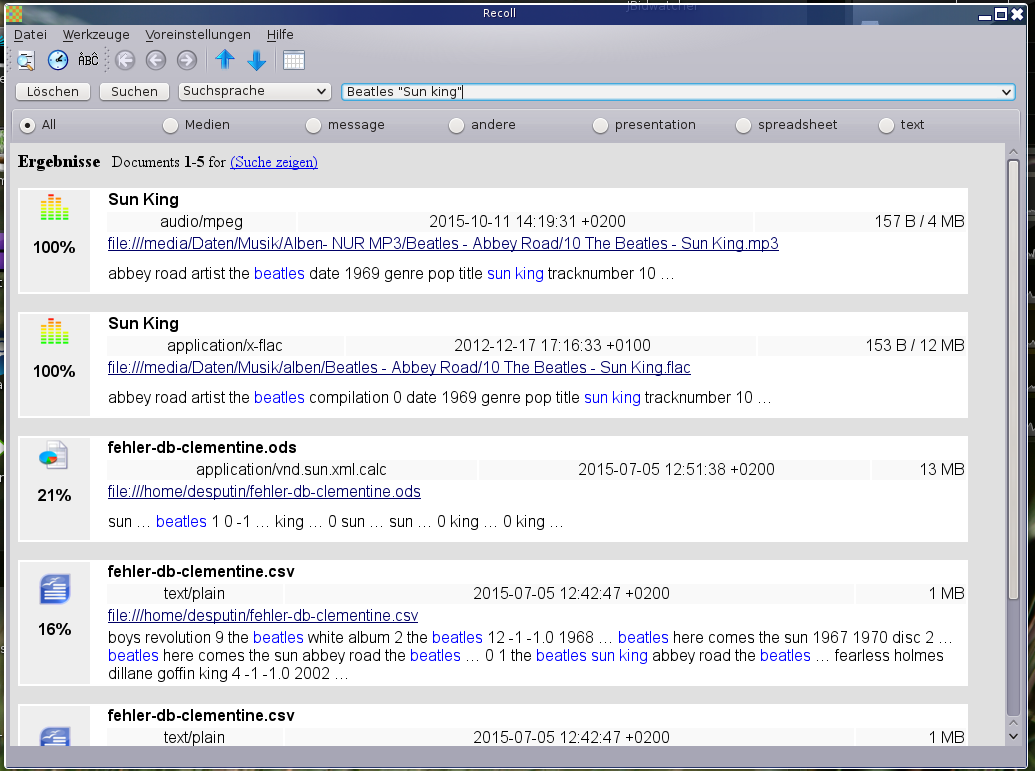
Task: Go to next results page arrow
Action: pos(187,61)
